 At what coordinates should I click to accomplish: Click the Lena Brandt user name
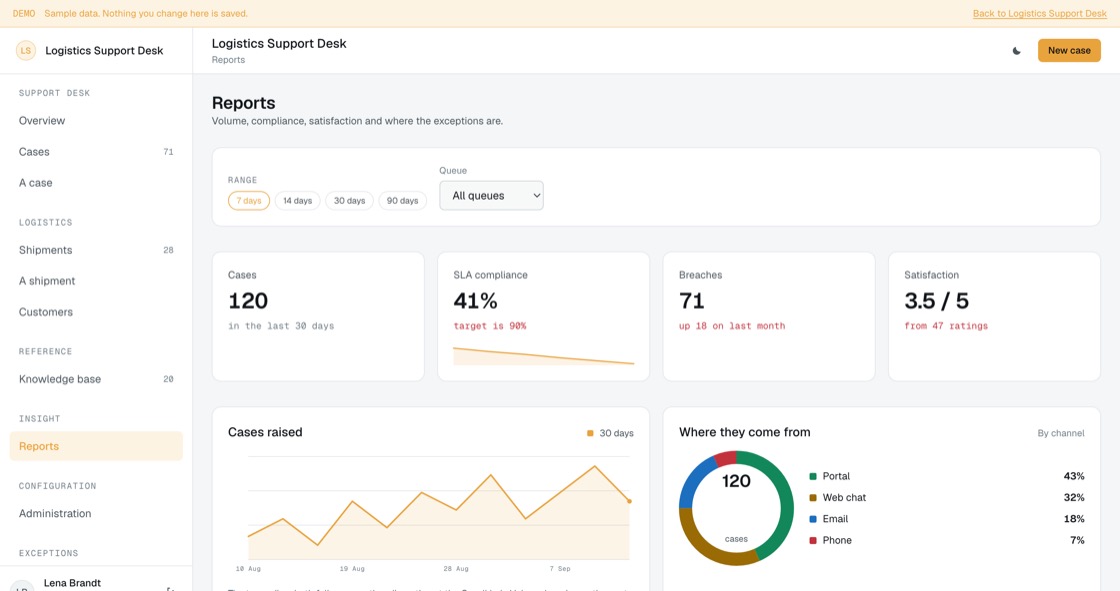tap(72, 583)
